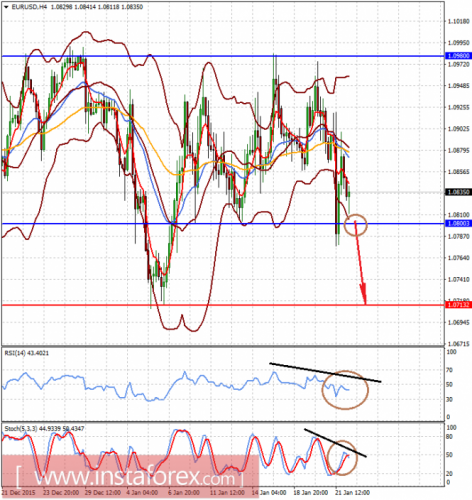Screen dimensions: 472x500
Task: Select the 21 Jan 12:00 time axis label
Action: coord(352,492)
